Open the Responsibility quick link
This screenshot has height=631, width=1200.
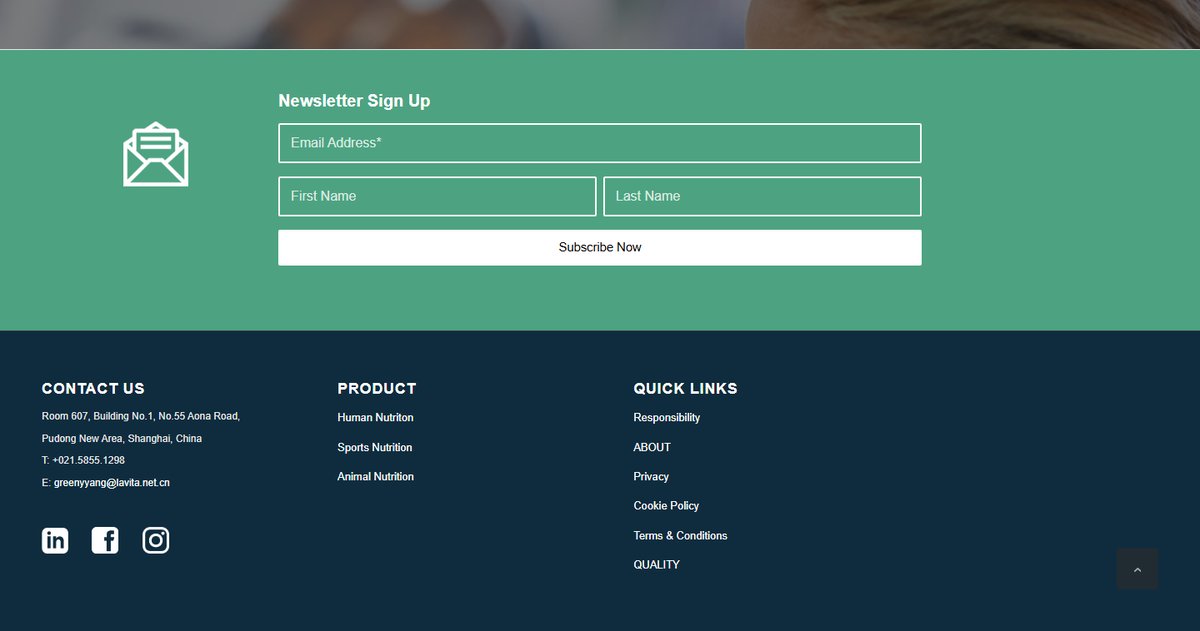point(667,418)
